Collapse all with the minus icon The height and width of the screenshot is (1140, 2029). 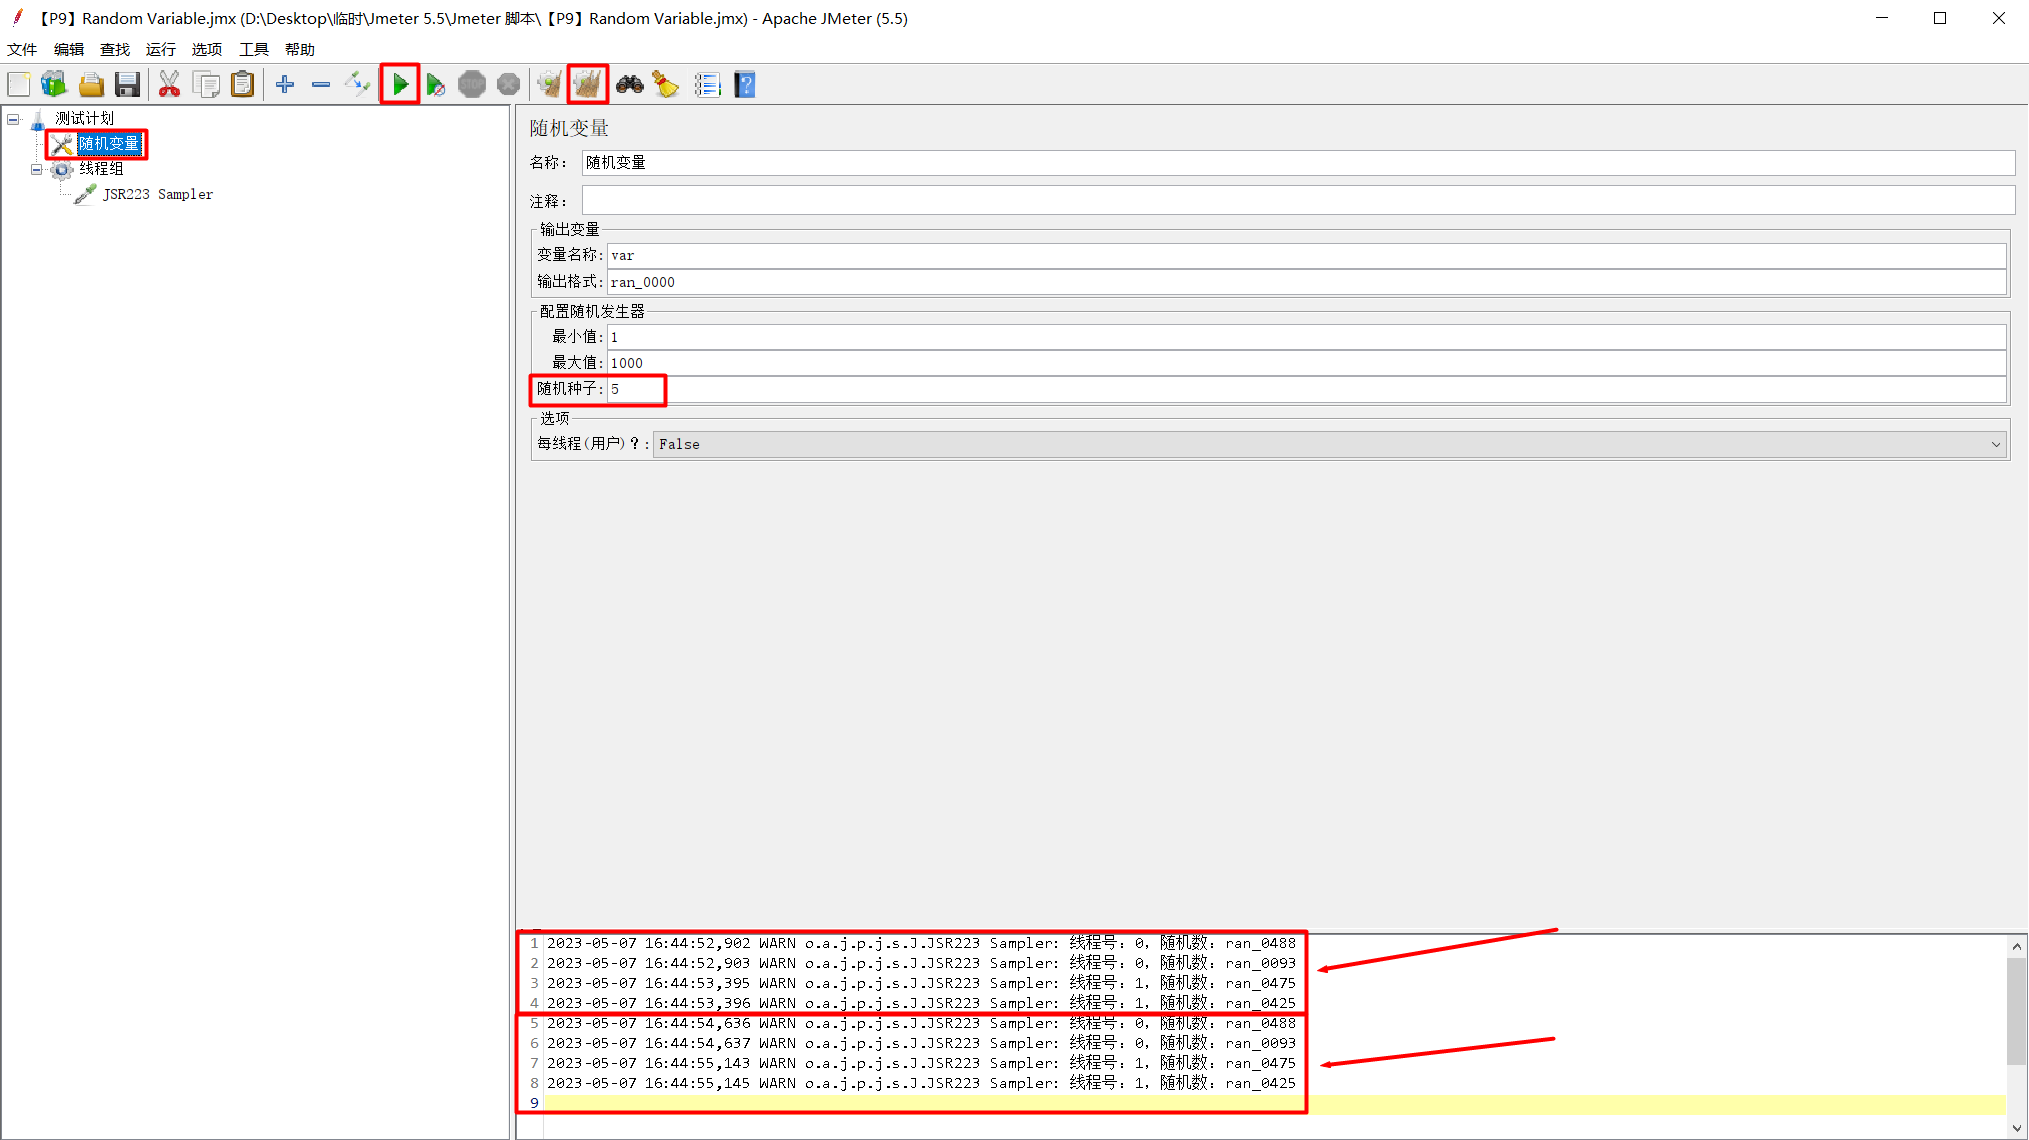click(321, 85)
